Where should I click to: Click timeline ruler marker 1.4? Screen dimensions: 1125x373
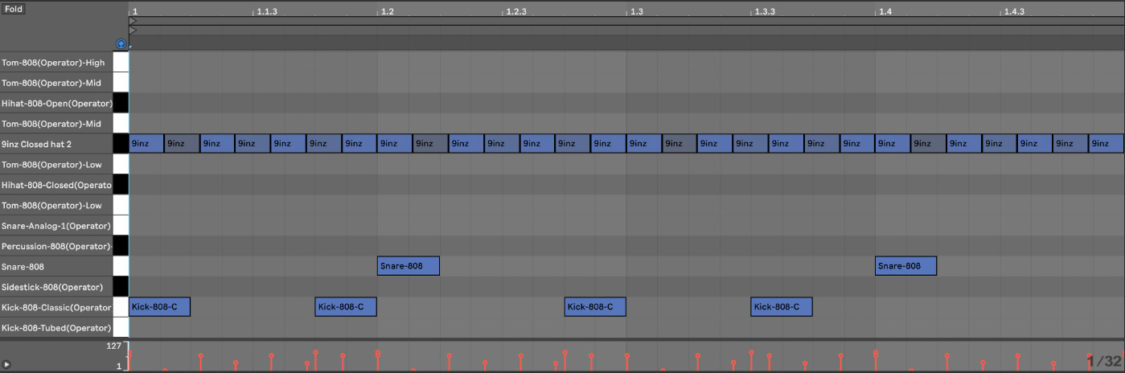tap(885, 12)
